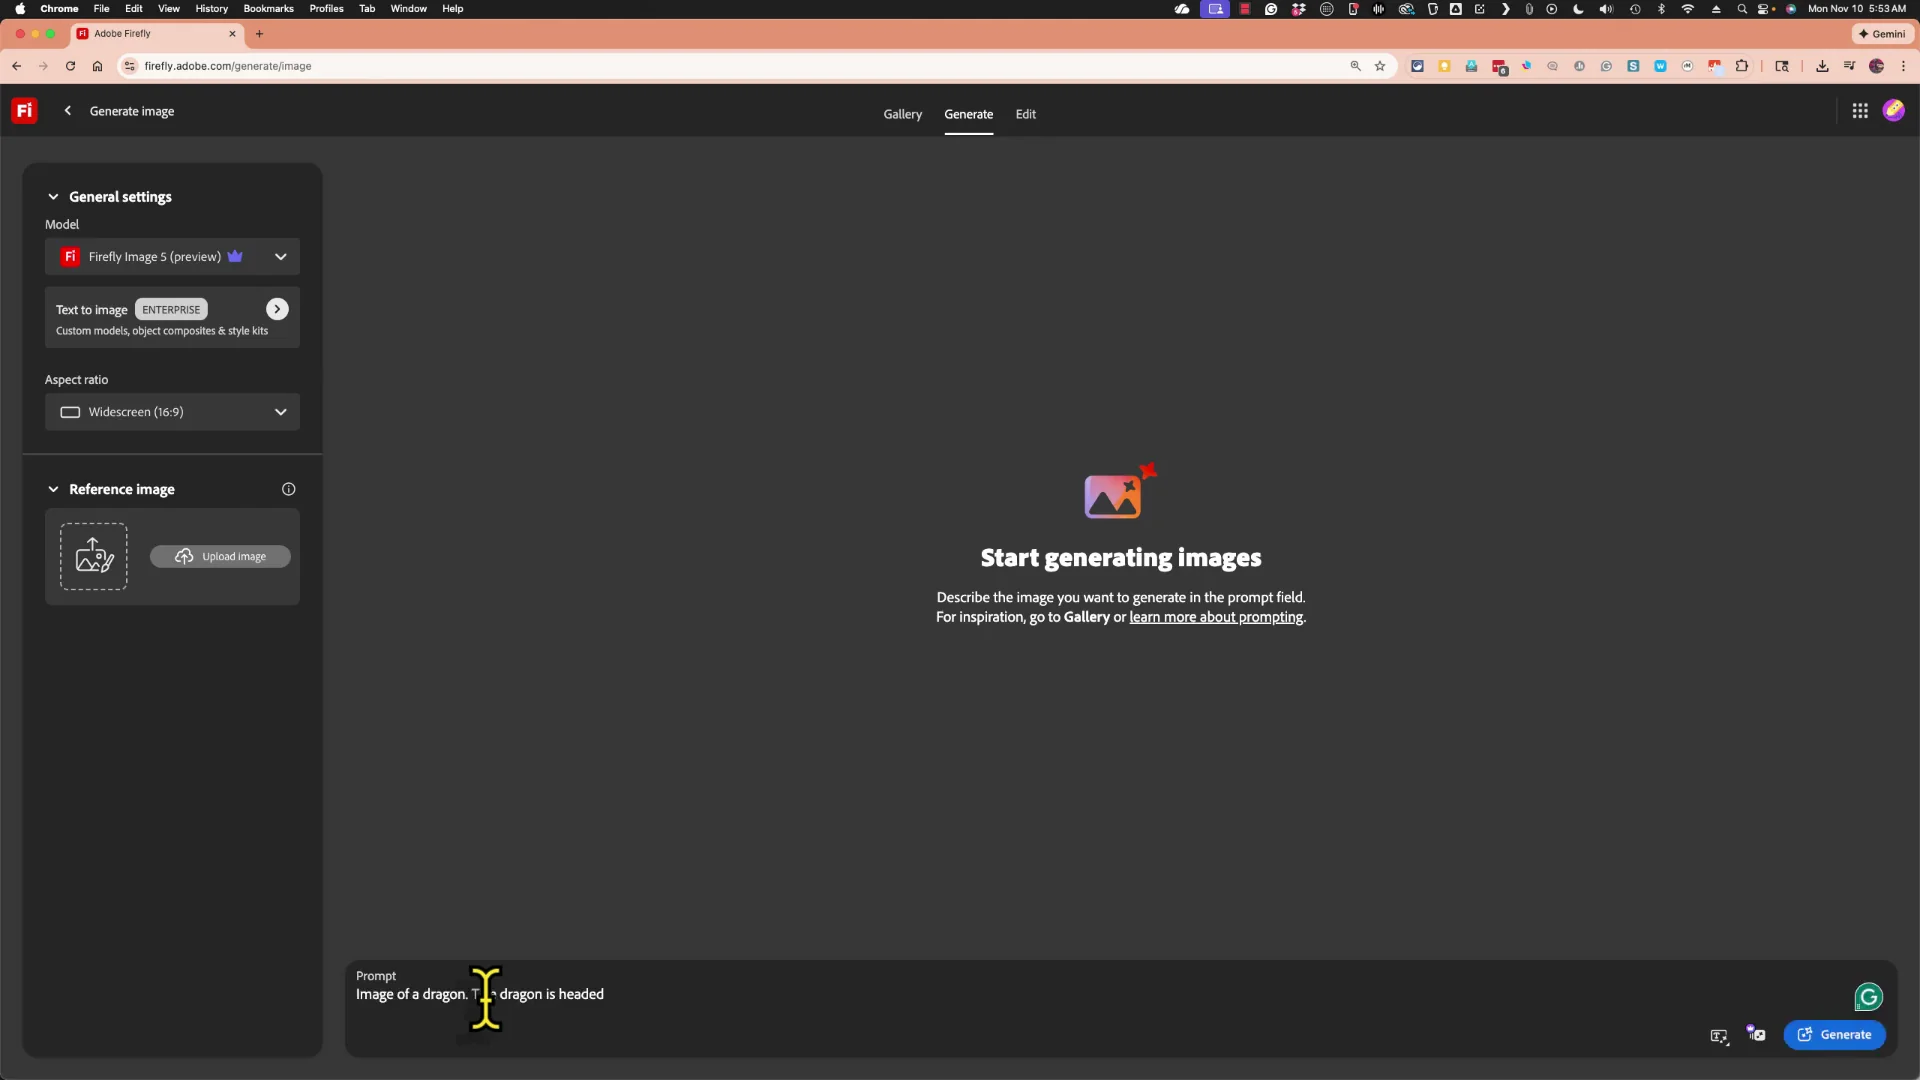Screen dimensions: 1920x1080
Task: Click the bookmark star in the address bar
Action: [1380, 66]
